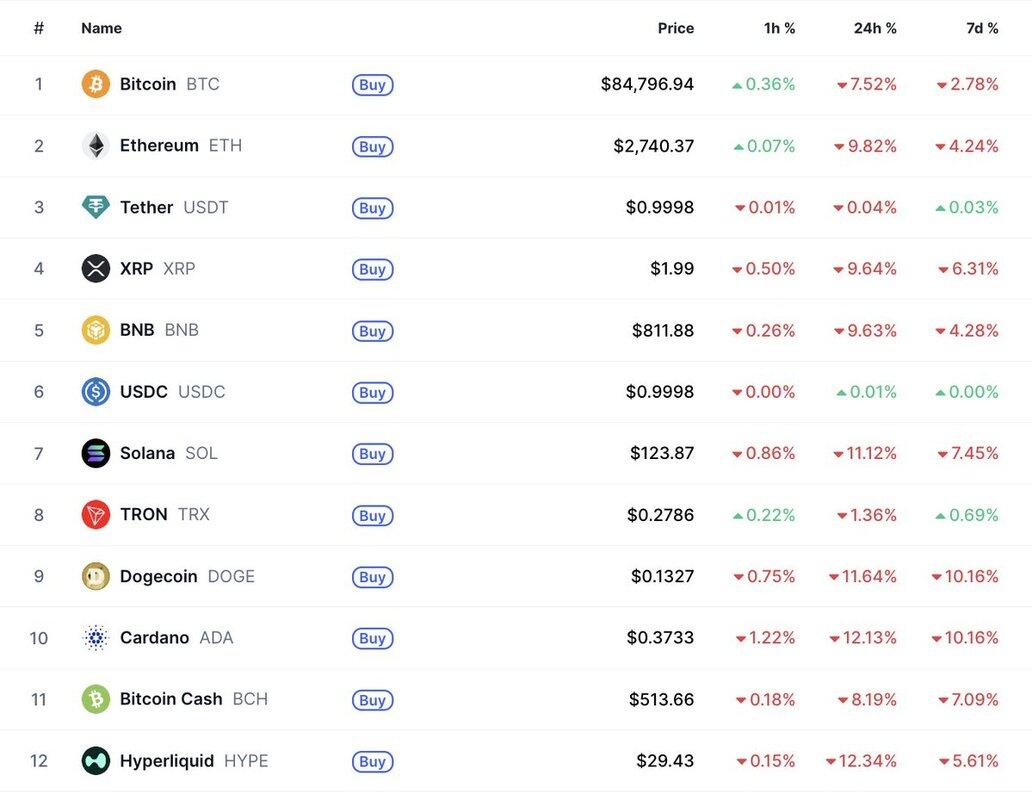Open the Ethereum name link
Viewport: 1032px width, 794px height.
coord(159,146)
